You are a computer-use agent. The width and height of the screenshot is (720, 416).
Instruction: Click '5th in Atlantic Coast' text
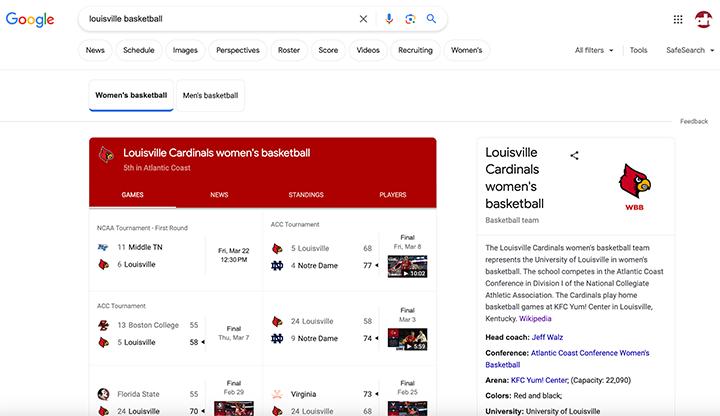(157, 168)
